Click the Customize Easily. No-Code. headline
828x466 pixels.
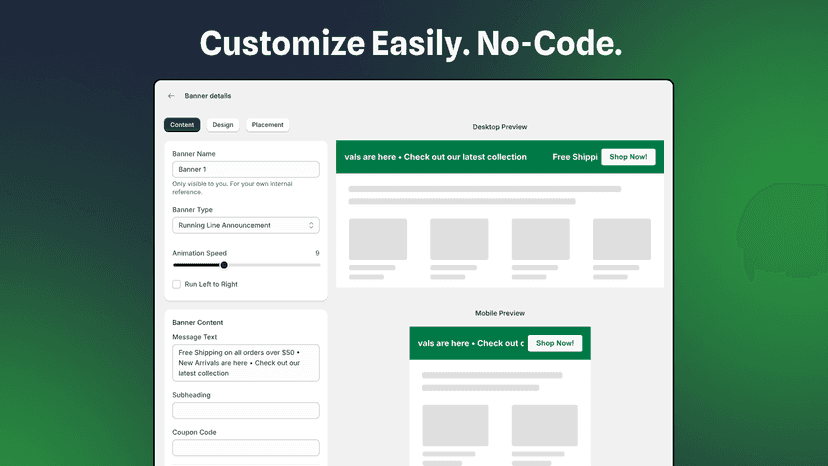pyautogui.click(x=411, y=43)
